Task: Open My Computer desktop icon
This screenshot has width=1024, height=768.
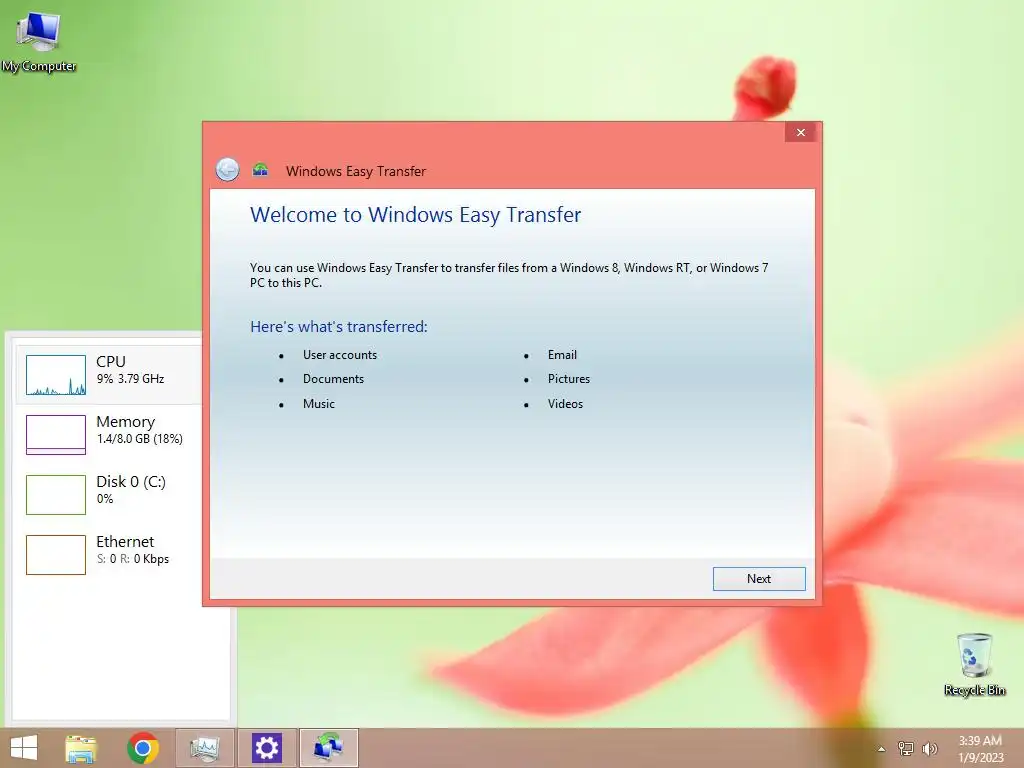Action: point(39,42)
